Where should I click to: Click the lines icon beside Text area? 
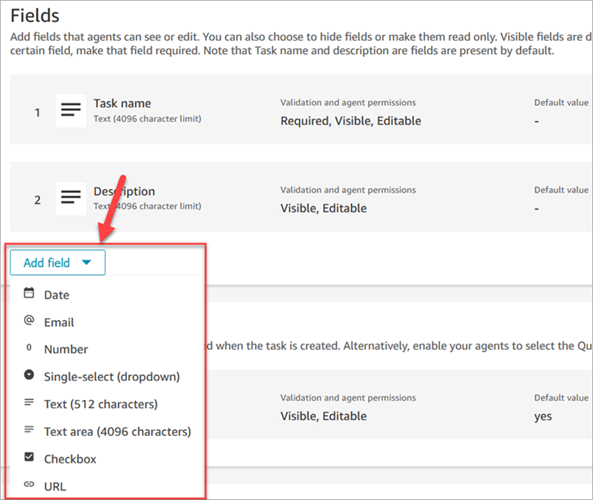point(29,429)
